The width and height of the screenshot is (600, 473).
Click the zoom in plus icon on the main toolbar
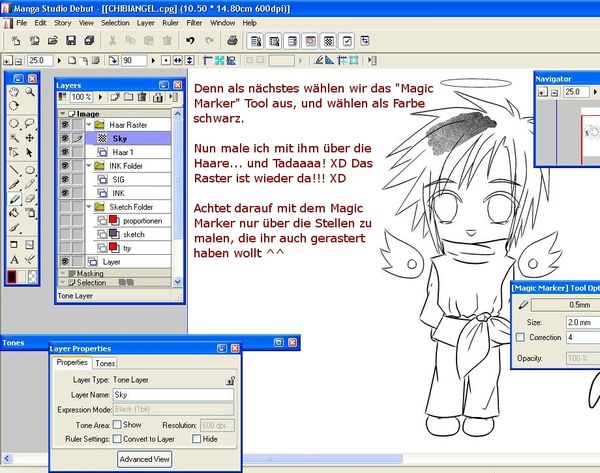coord(8,60)
